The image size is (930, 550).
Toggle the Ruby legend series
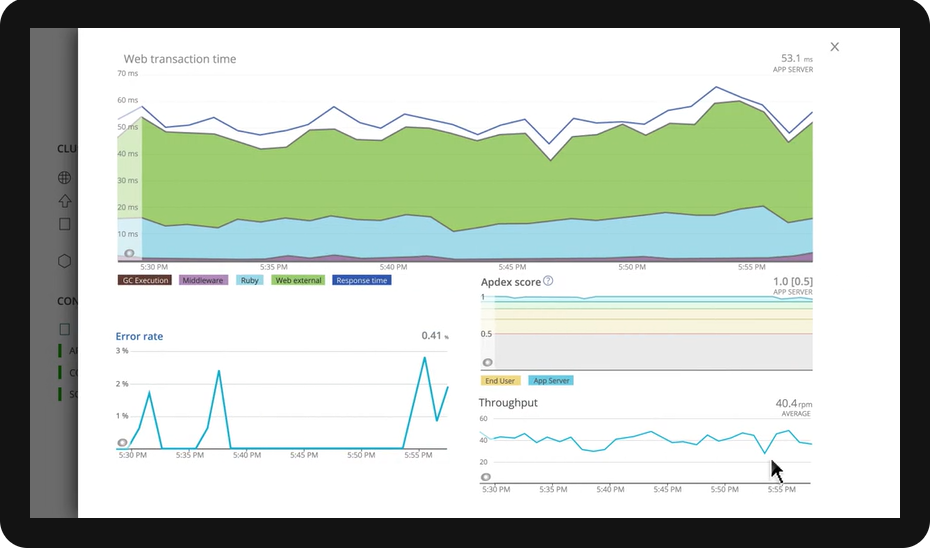tap(250, 281)
